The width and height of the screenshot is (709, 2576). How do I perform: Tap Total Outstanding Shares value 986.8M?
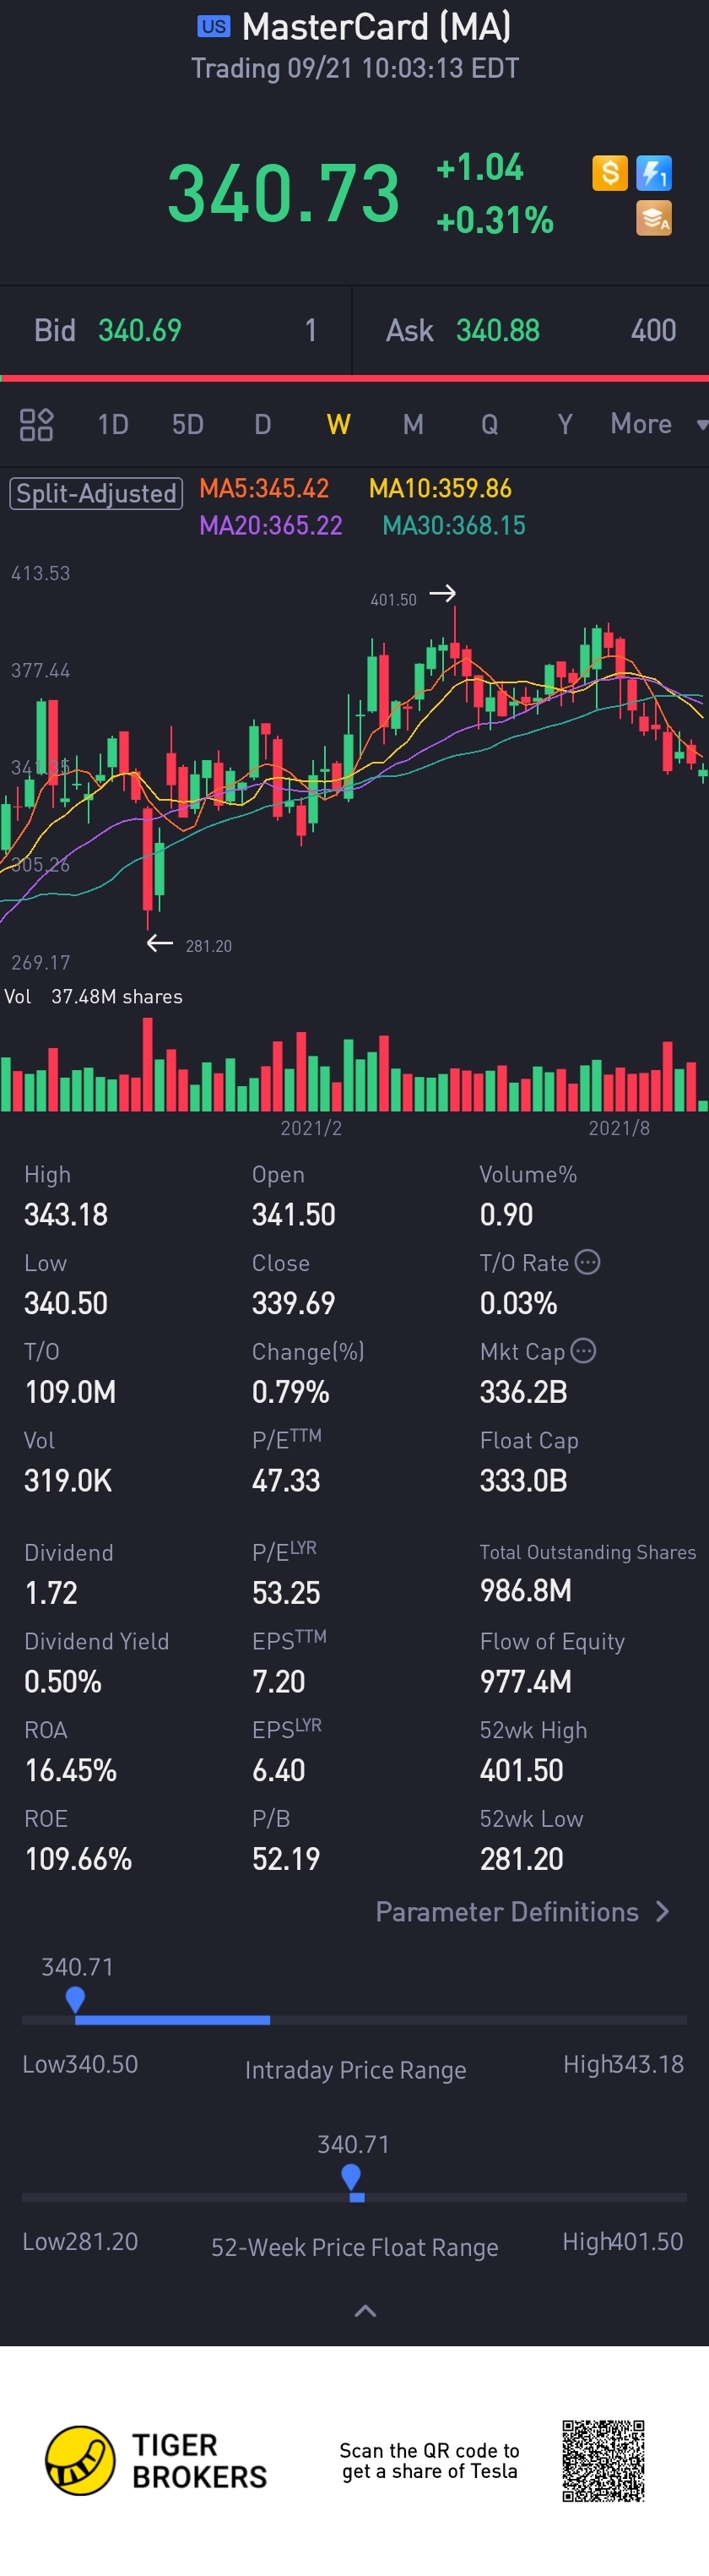(526, 1590)
